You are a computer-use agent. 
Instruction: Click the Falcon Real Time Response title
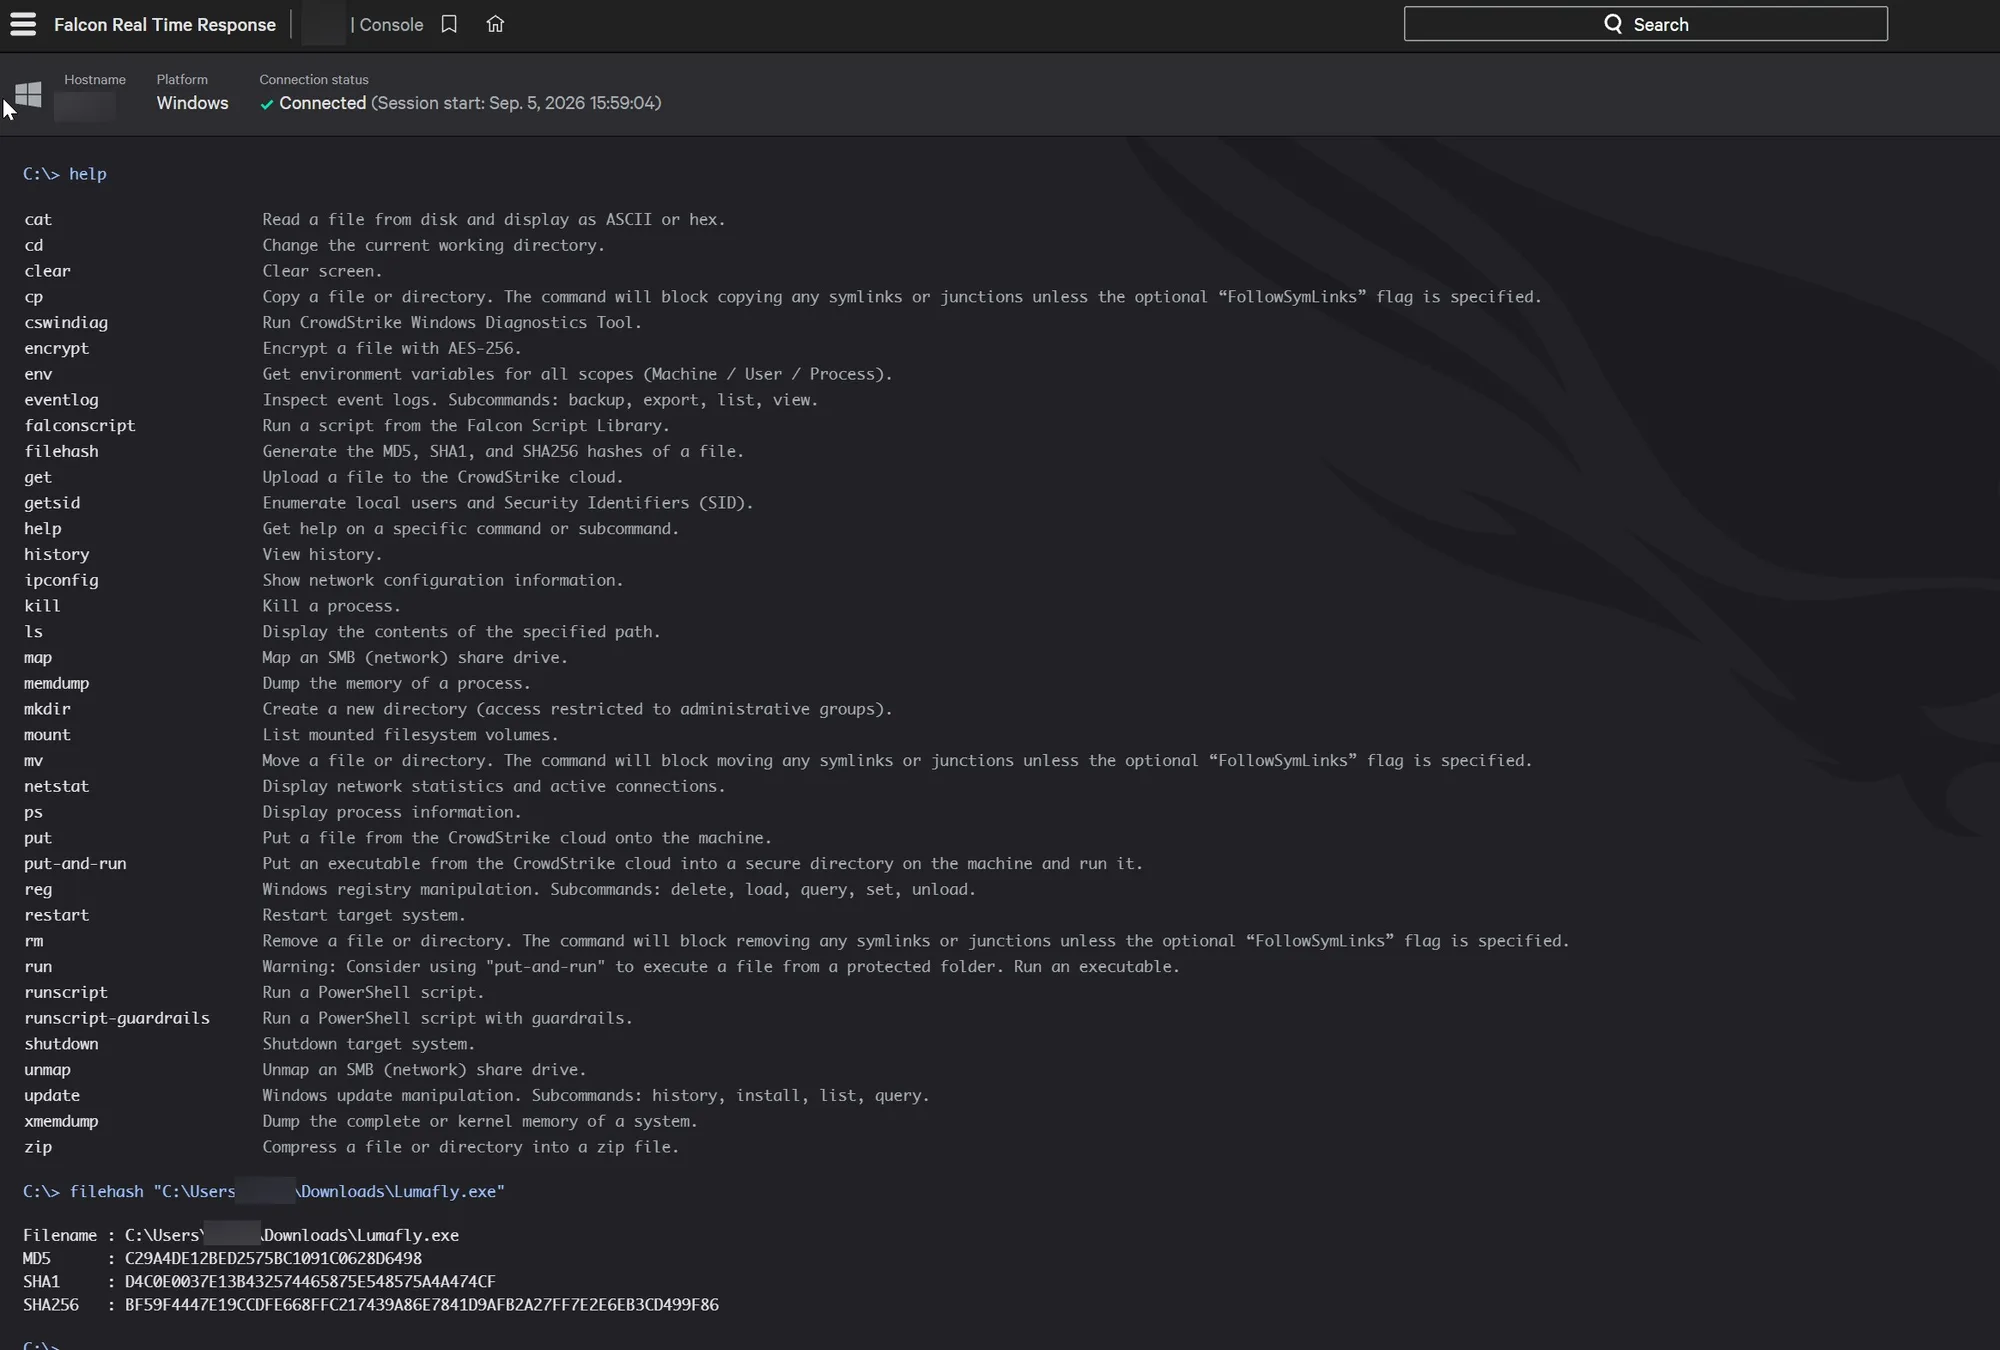pos(165,25)
